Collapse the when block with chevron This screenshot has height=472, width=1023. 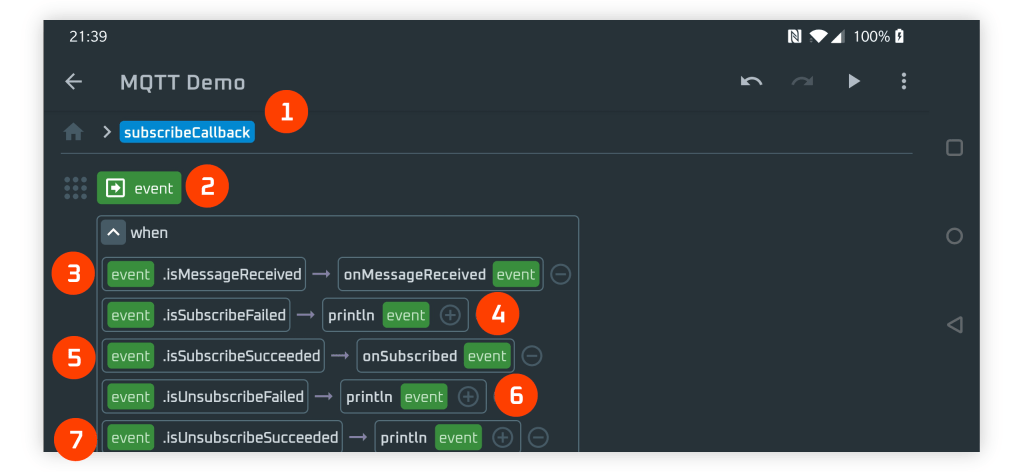click(x=114, y=233)
